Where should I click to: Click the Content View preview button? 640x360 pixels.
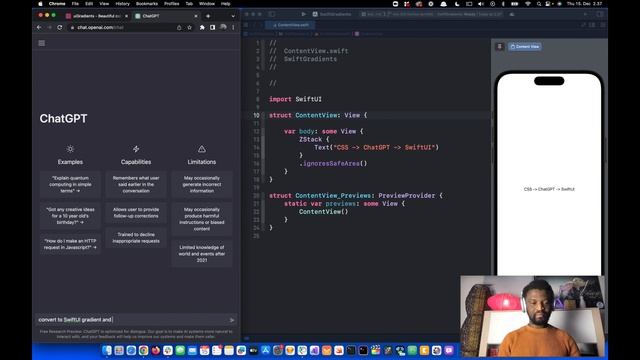(525, 47)
